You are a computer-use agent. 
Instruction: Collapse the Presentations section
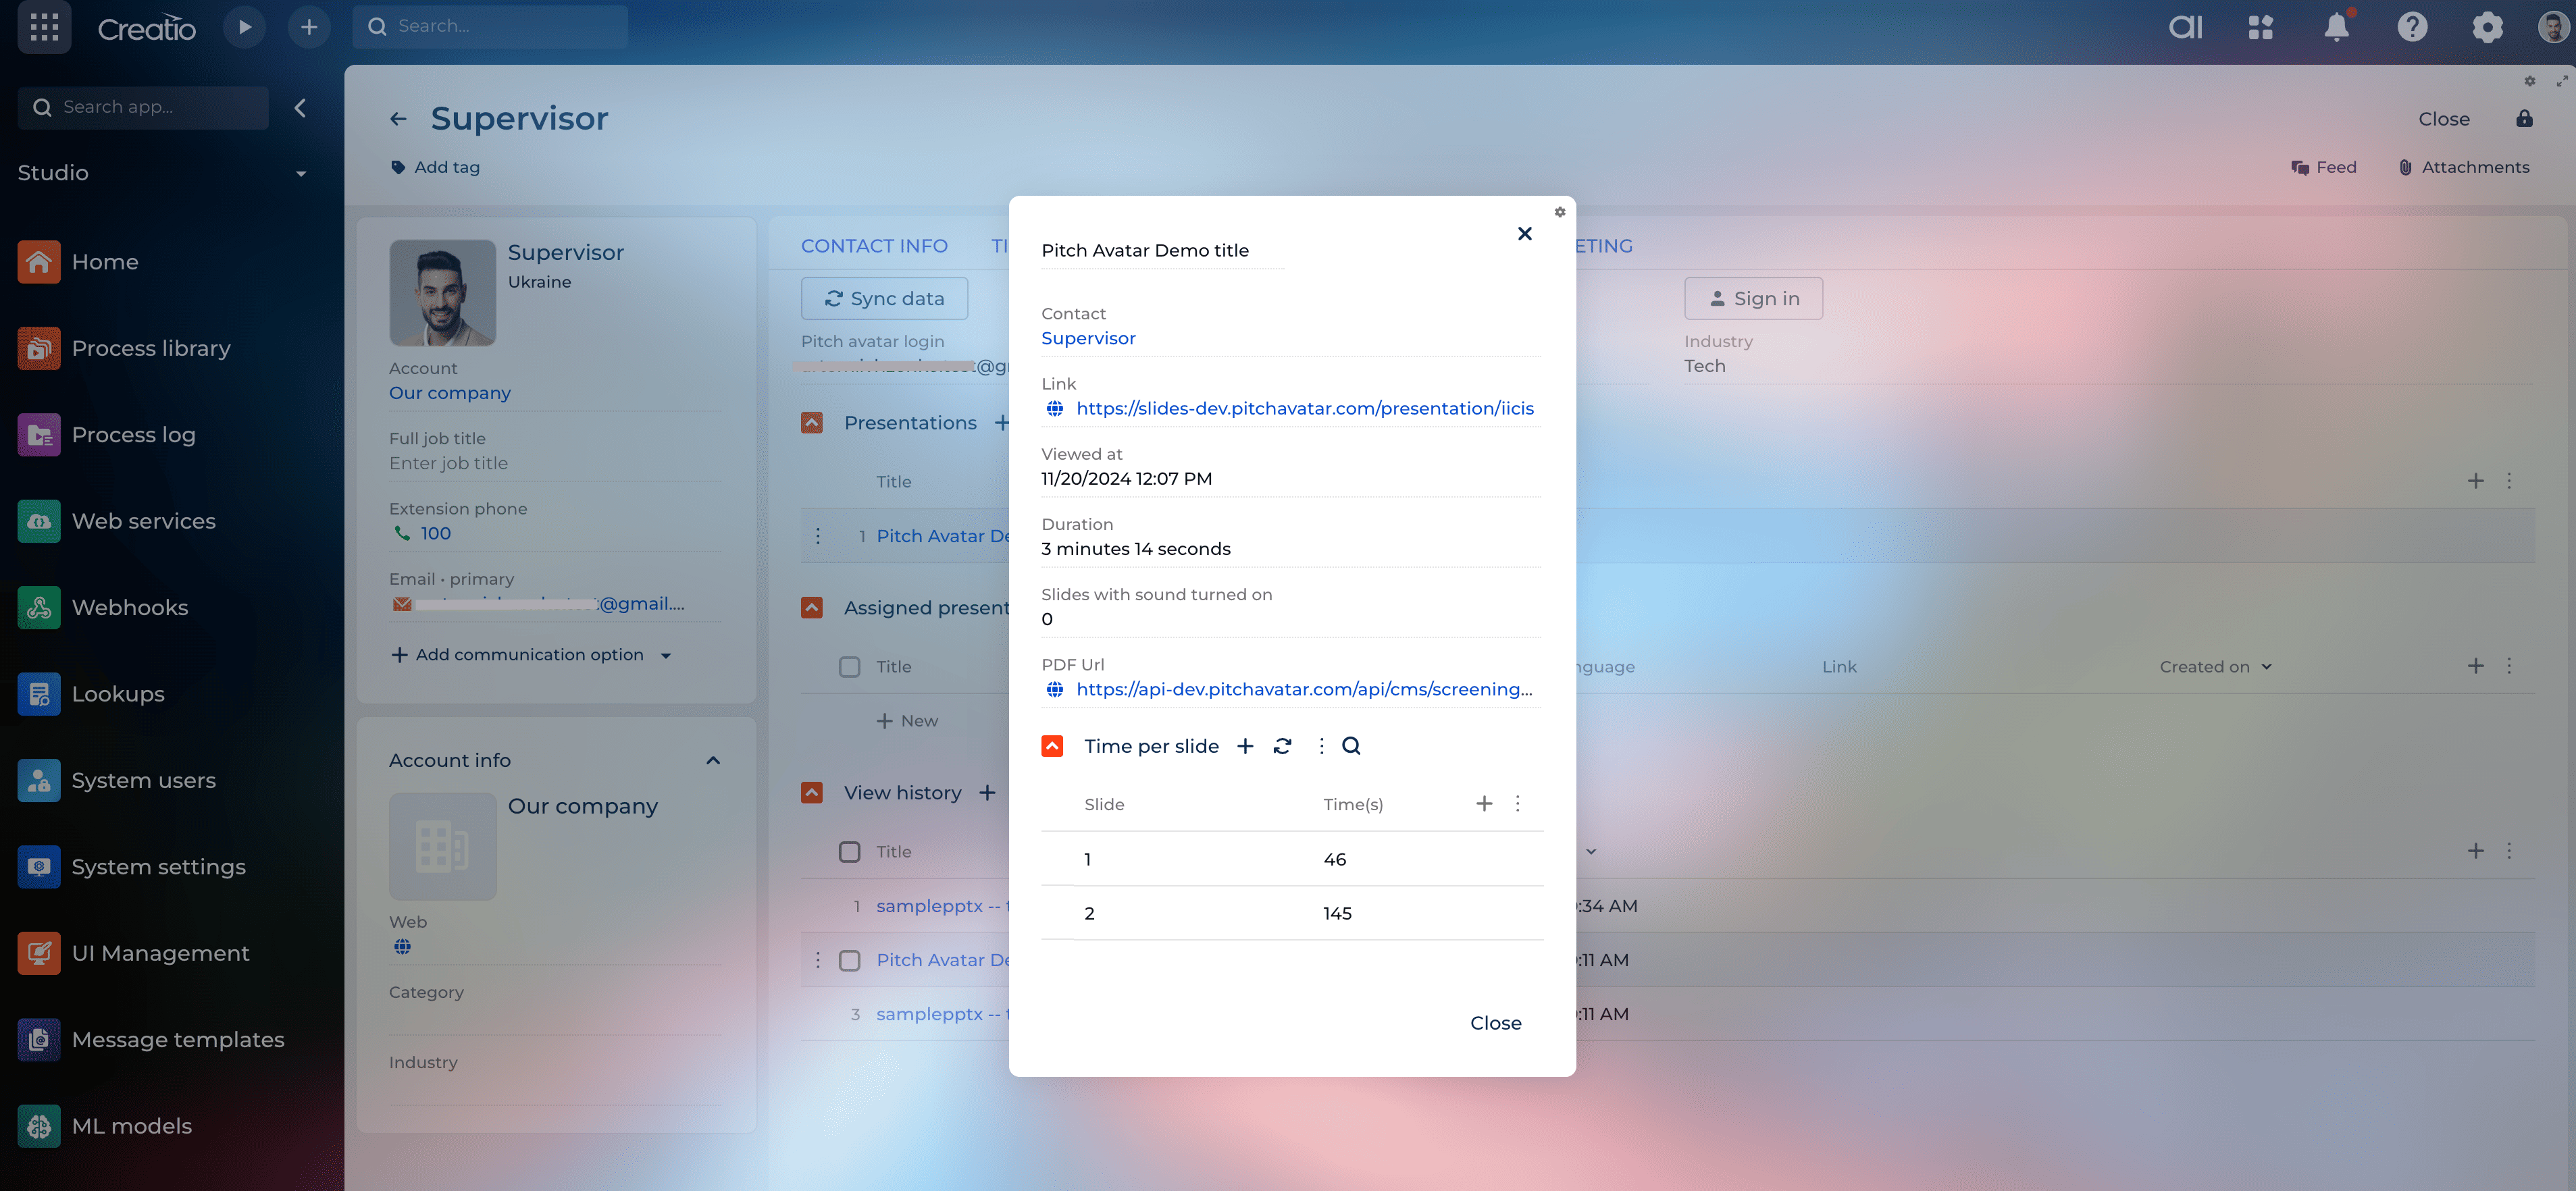click(x=812, y=423)
